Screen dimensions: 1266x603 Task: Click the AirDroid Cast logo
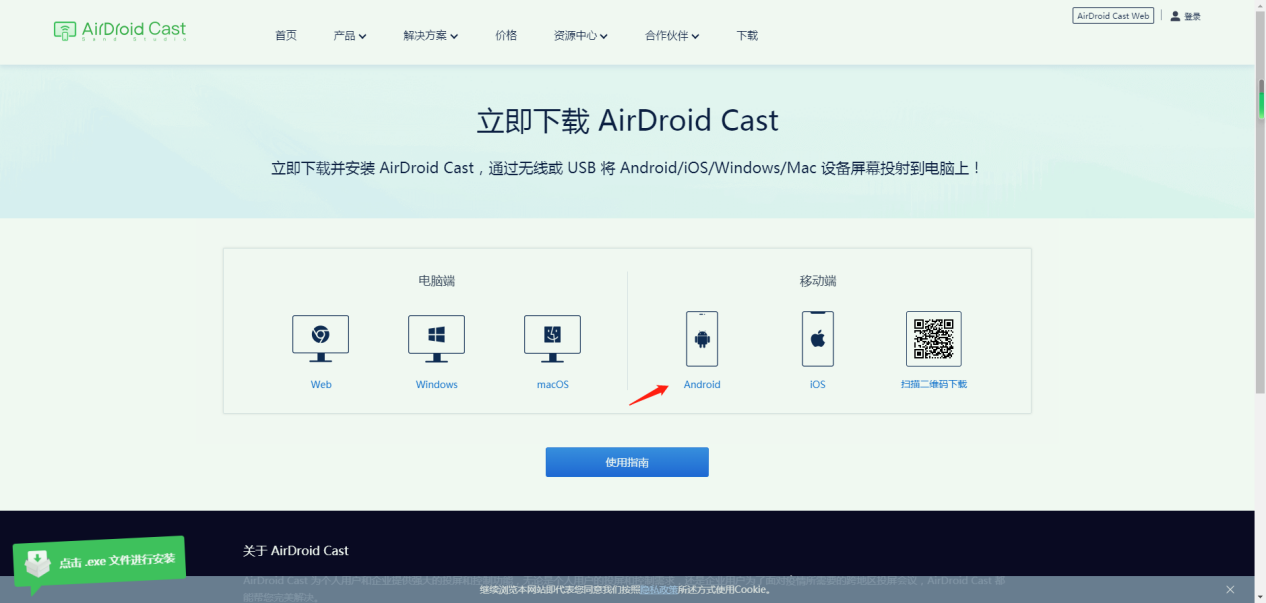click(120, 31)
